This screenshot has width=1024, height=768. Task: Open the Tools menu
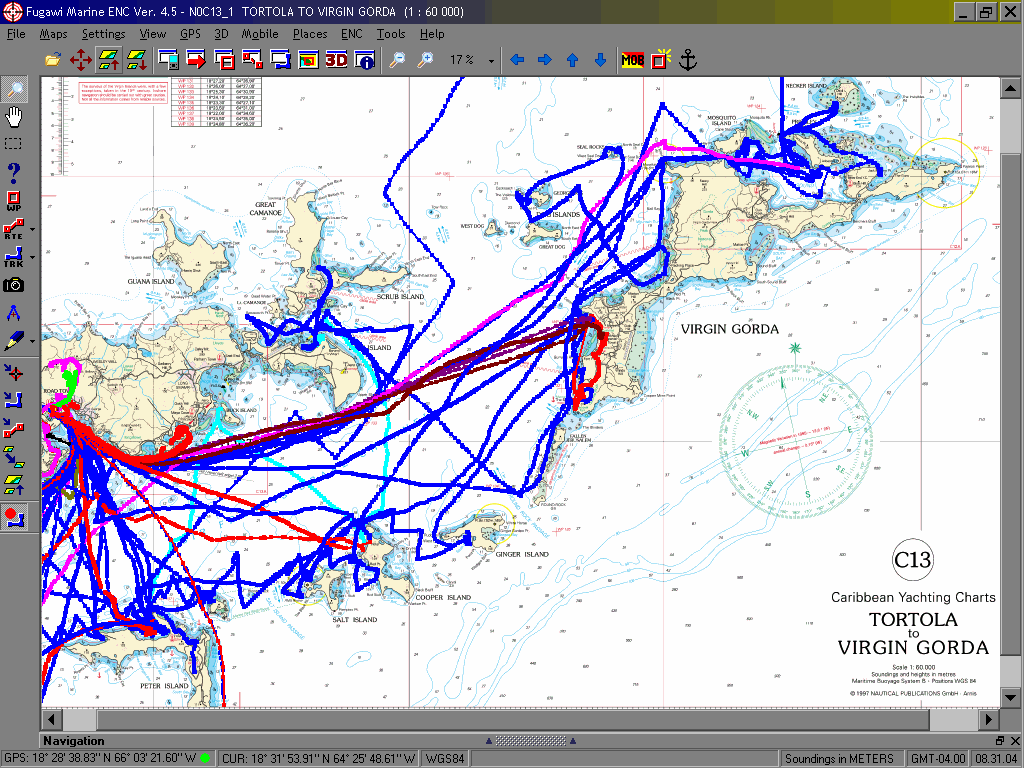coord(391,34)
